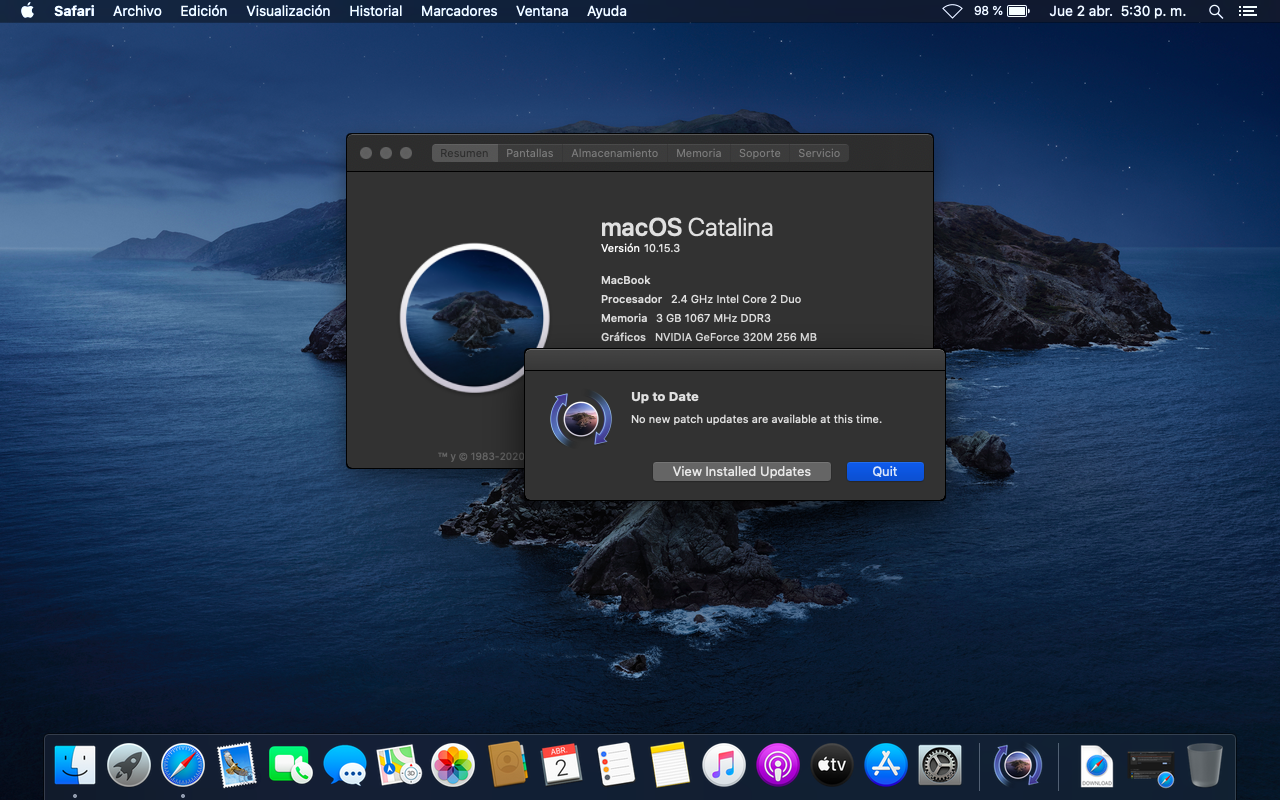Open the Visualización menu
Screen dimensions: 1280x800
[288, 11]
